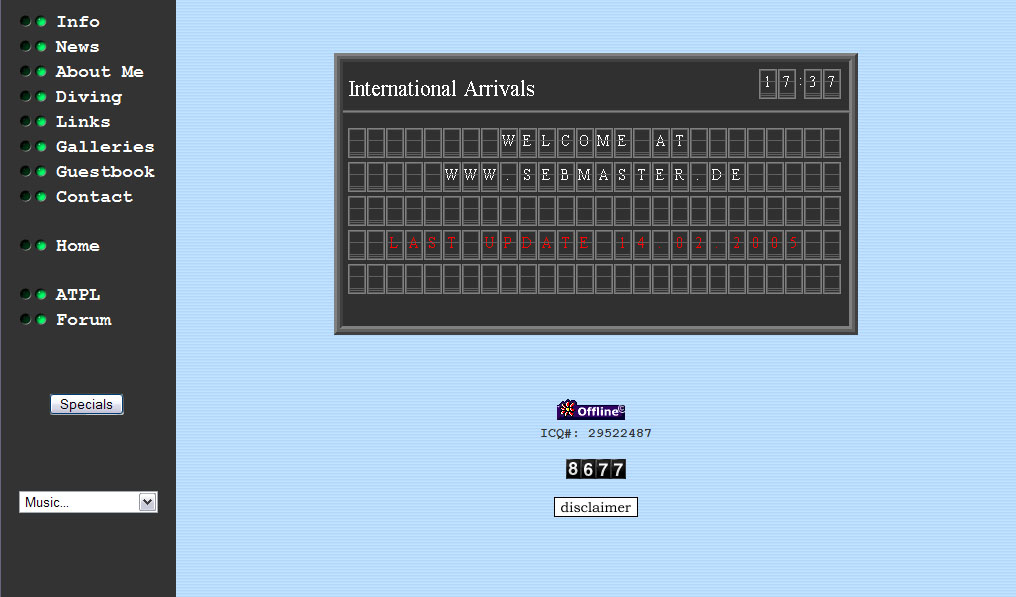Click the green bullet icon beside Guestbook
Screen dimensions: 1016x597
tap(42, 172)
